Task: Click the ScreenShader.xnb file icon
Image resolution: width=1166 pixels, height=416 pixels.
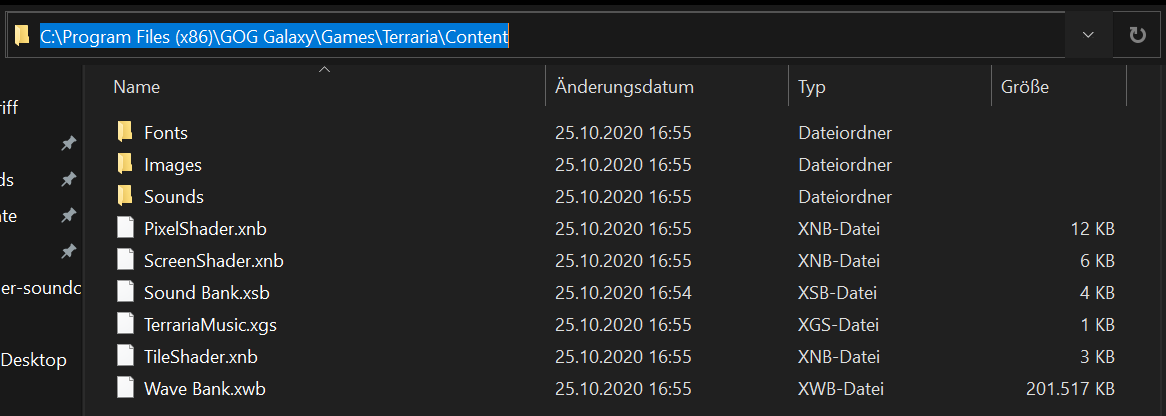Action: [x=125, y=260]
